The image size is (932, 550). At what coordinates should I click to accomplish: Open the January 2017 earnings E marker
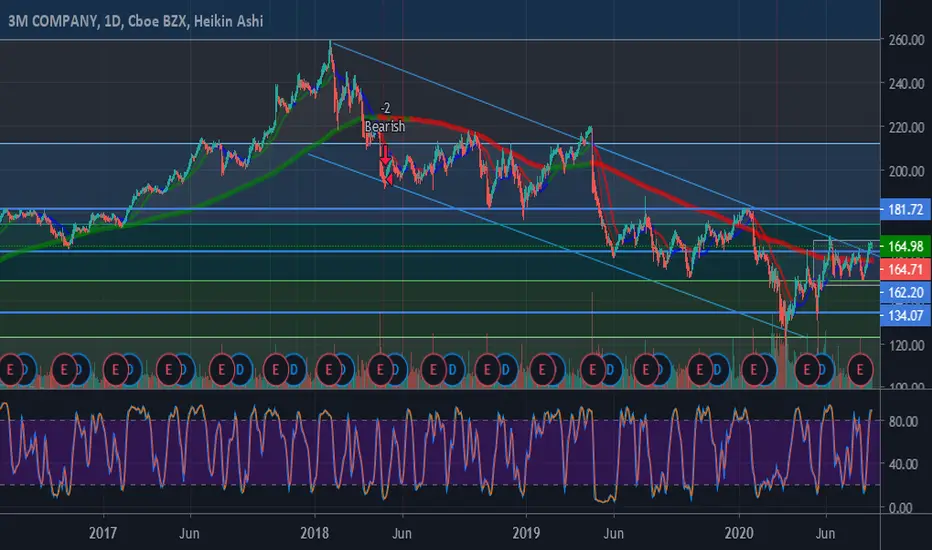pos(116,370)
